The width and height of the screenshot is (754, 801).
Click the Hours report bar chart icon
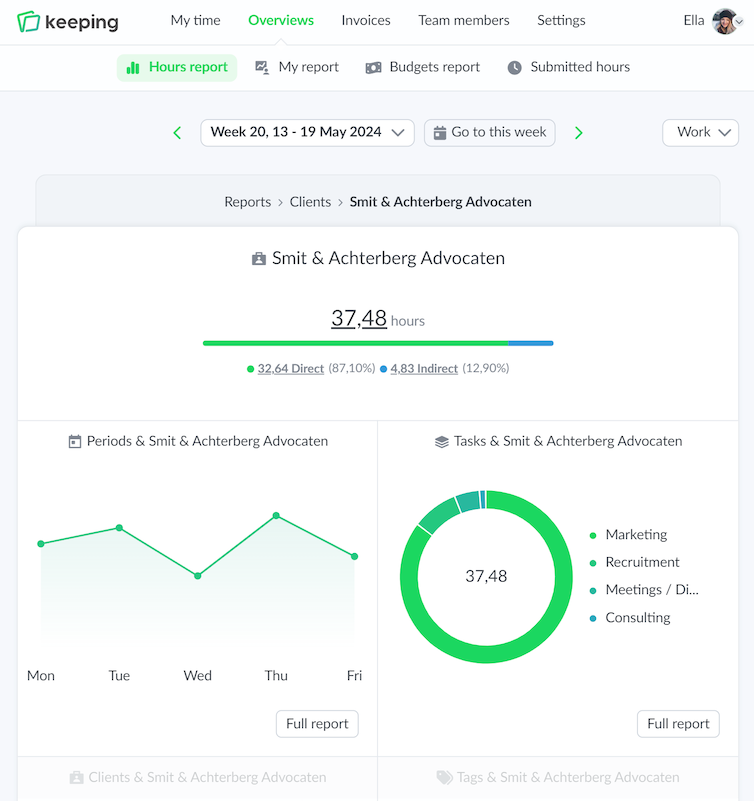[x=133, y=67]
